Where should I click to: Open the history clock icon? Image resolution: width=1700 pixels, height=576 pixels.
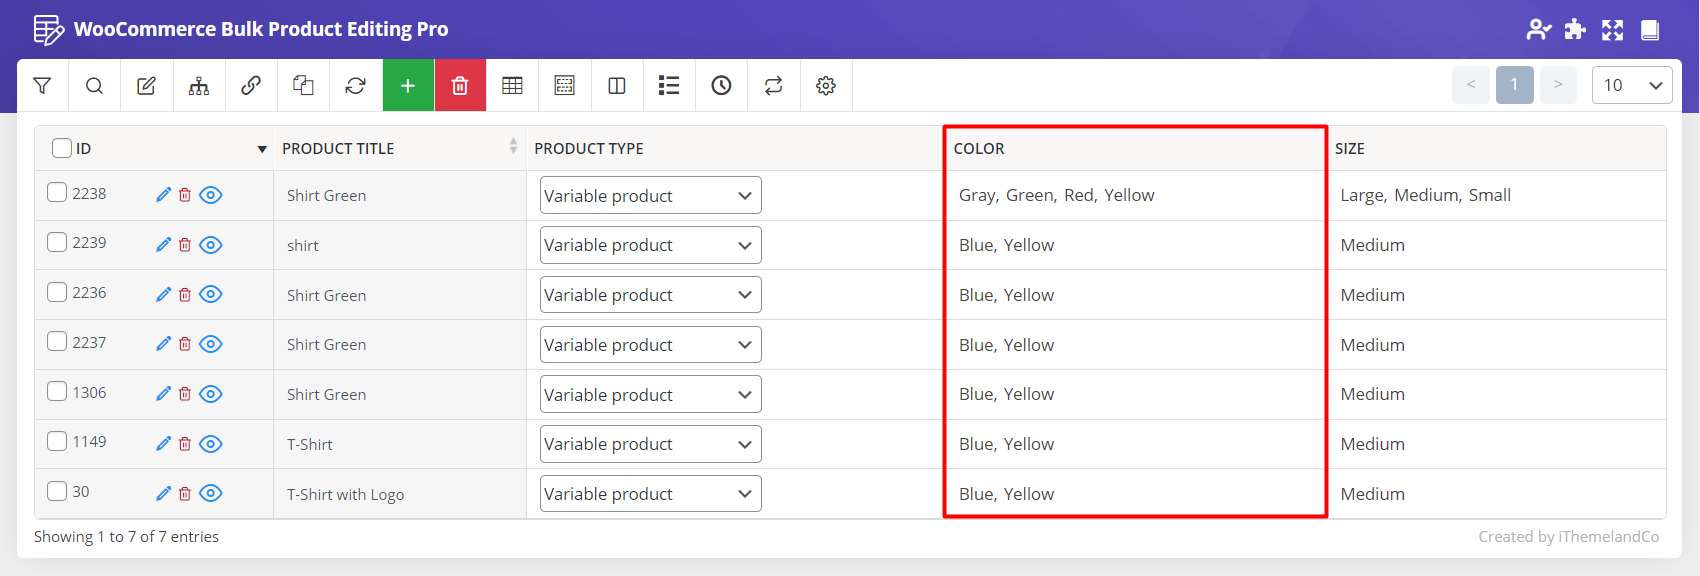[x=721, y=86]
